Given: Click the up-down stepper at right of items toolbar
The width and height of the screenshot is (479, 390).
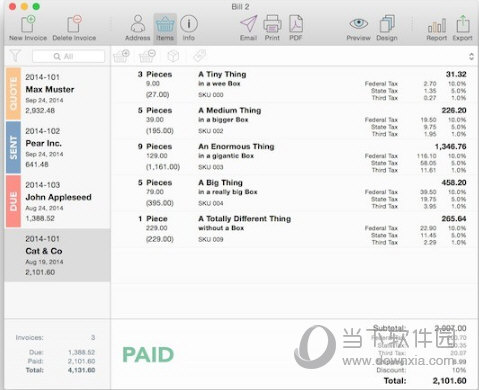Looking at the screenshot, I should (471, 56).
